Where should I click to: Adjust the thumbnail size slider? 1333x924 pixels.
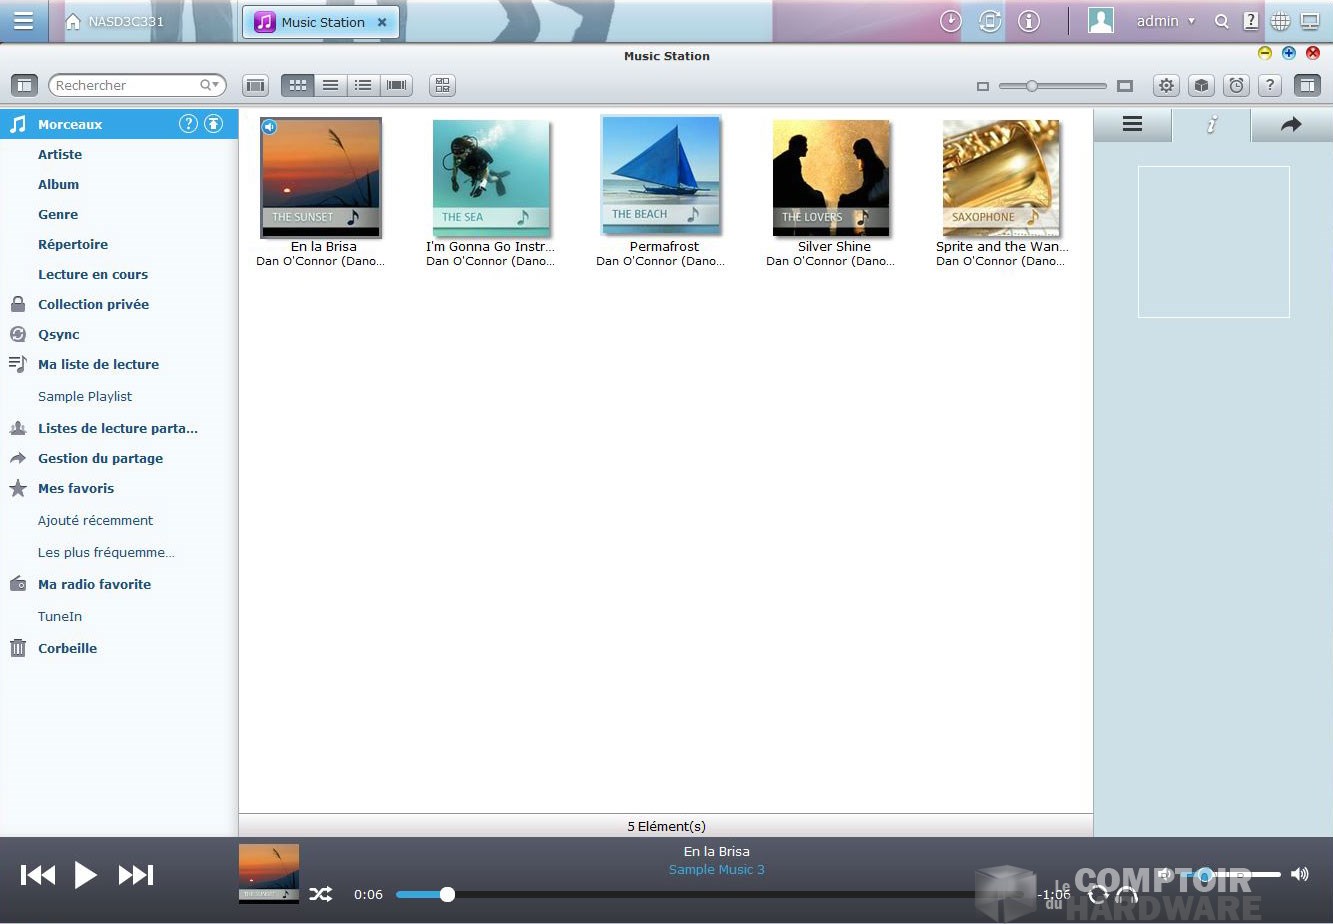pyautogui.click(x=1032, y=86)
